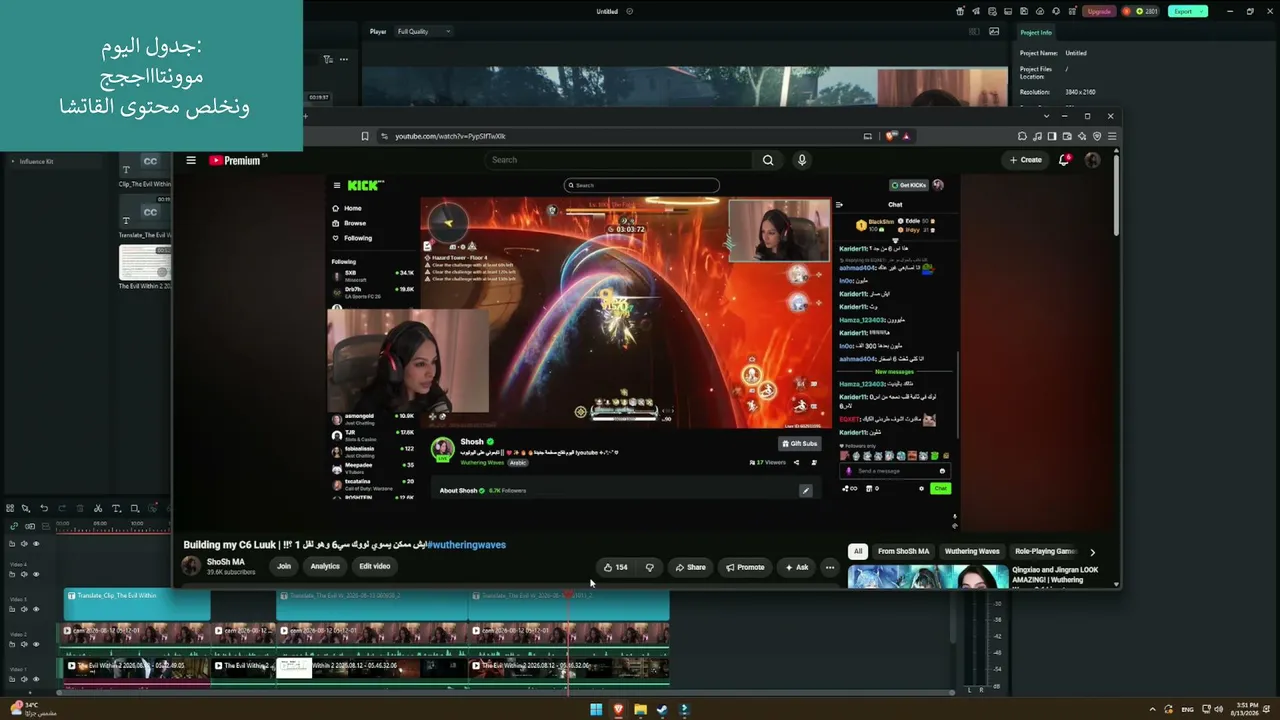Click the ShoSh MA channel avatar
The image size is (1280, 720).
click(191, 566)
